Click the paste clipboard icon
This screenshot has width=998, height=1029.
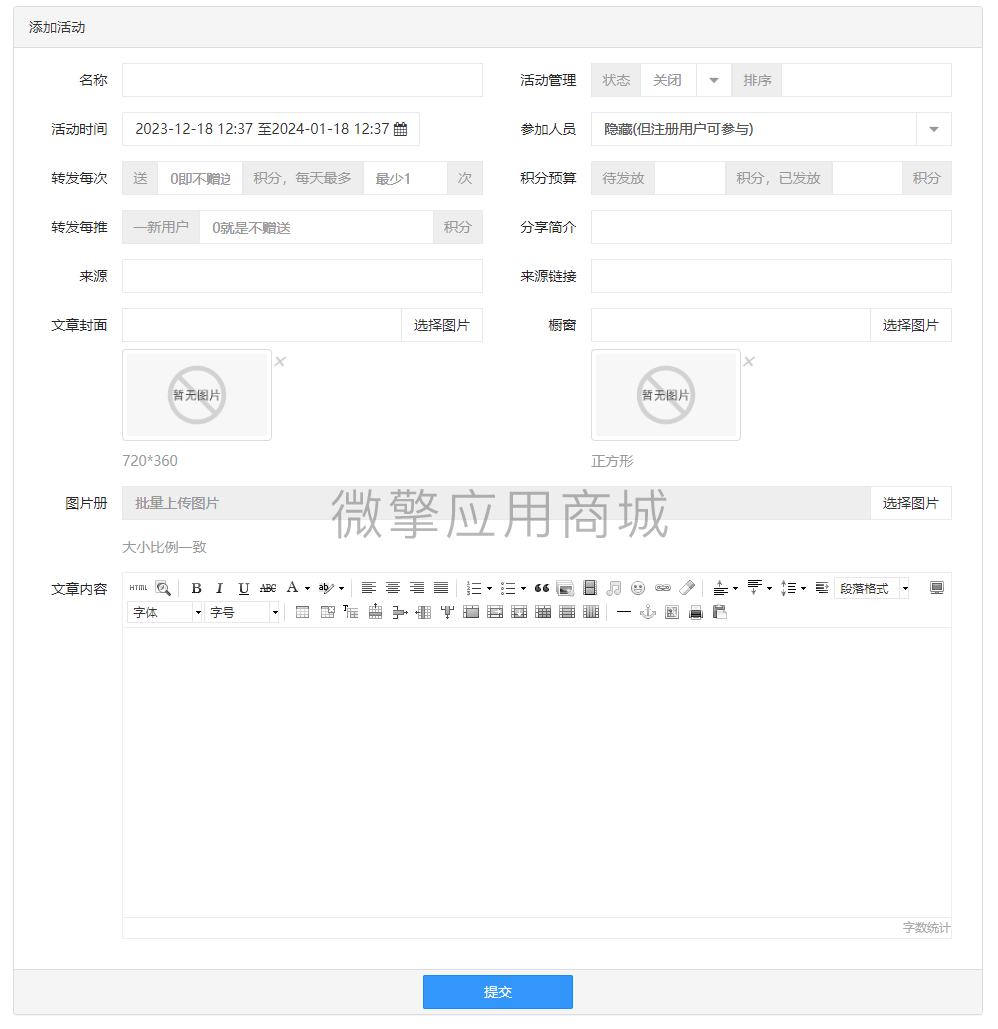pos(720,612)
